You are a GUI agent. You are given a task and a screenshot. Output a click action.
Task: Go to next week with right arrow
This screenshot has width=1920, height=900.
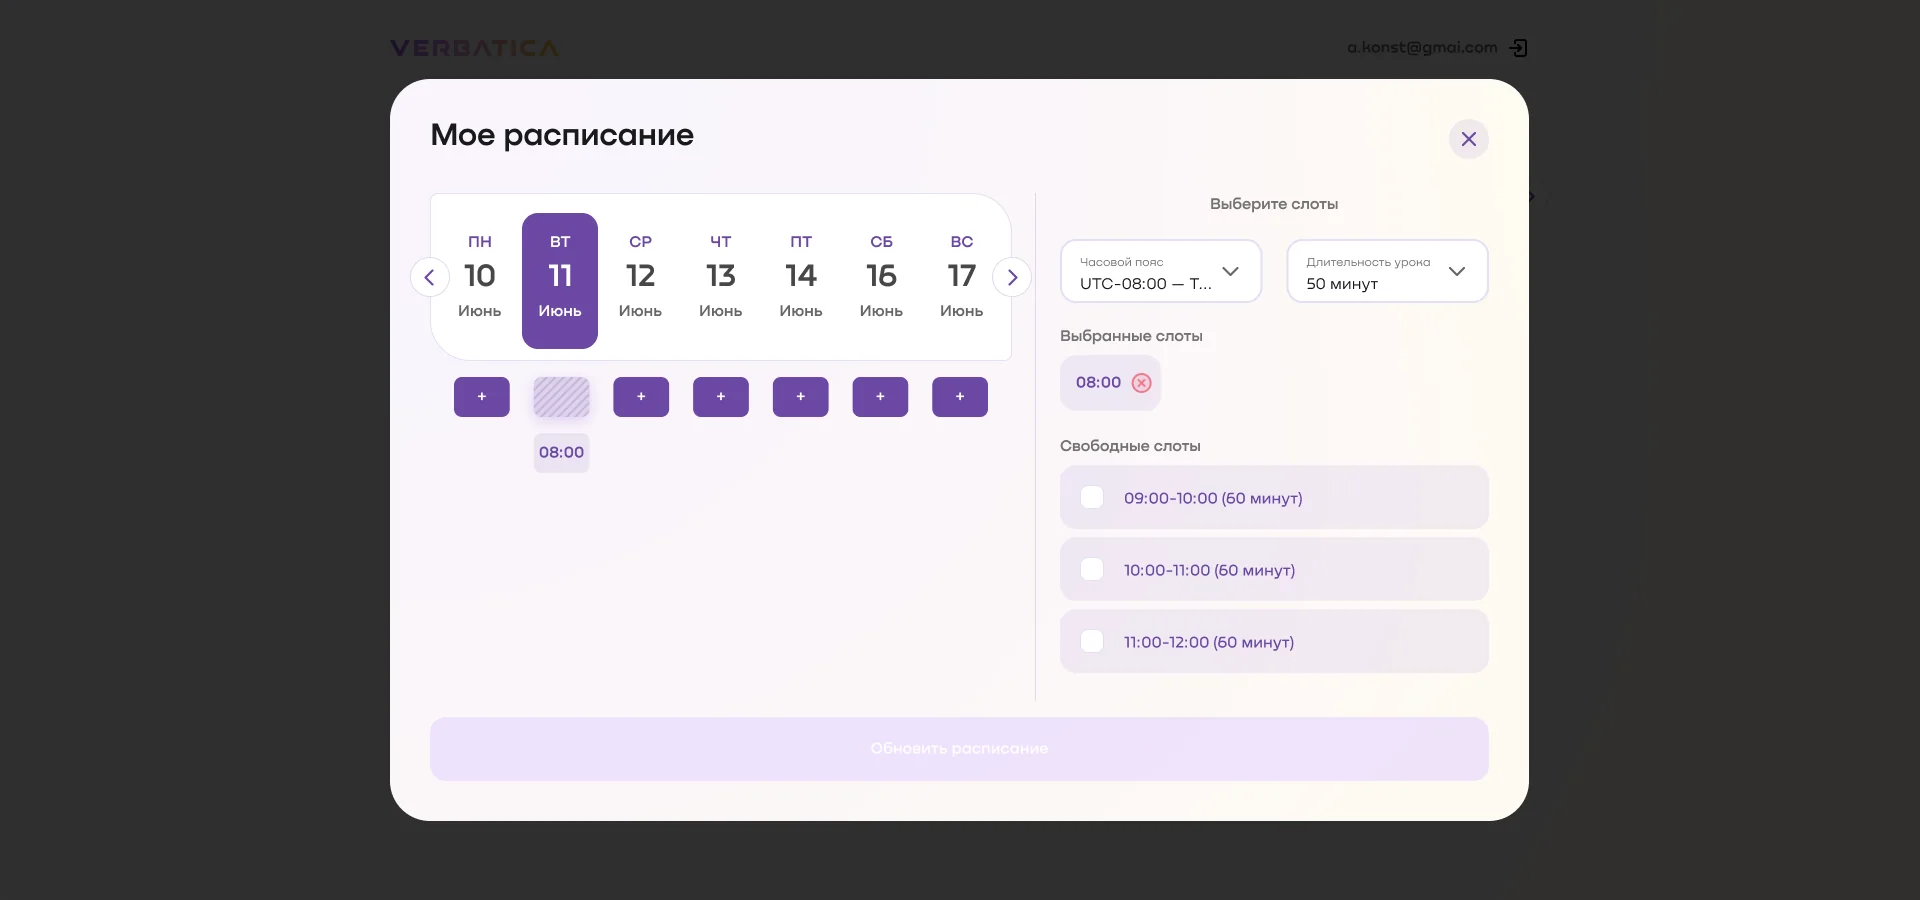1012,277
